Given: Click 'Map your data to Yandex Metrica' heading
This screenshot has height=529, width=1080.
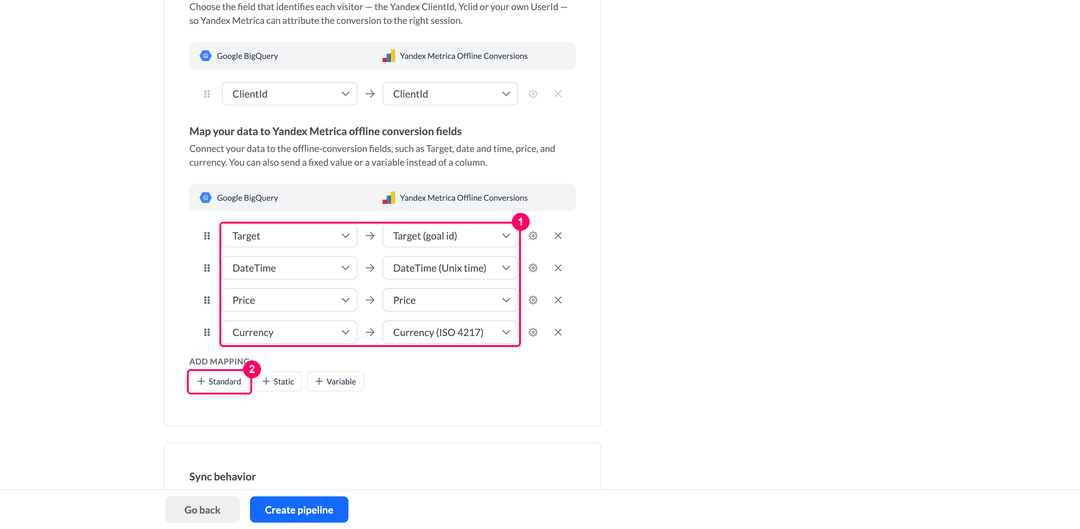Looking at the screenshot, I should 325,131.
